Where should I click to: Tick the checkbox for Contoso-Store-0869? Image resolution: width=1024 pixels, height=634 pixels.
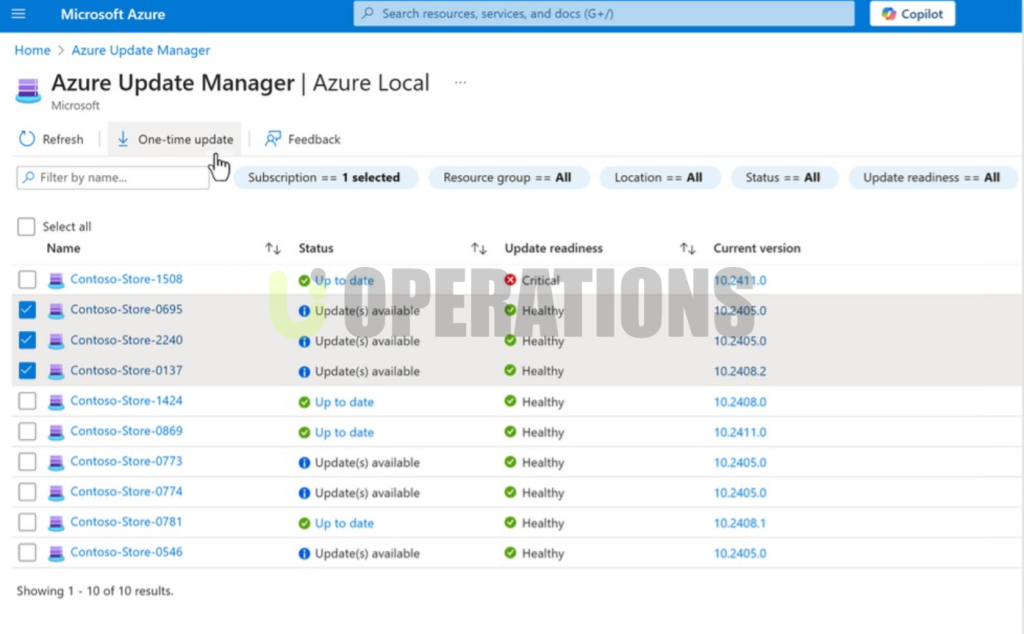27,431
